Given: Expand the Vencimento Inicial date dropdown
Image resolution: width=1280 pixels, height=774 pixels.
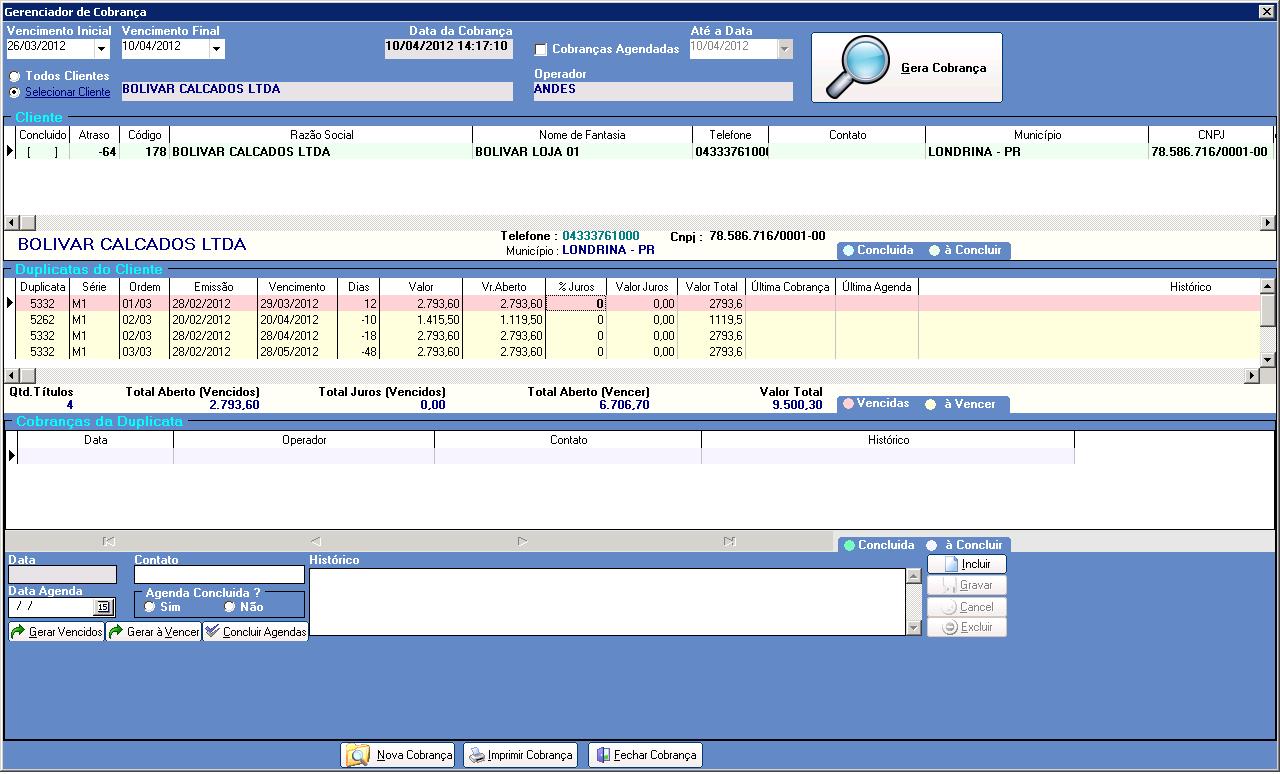Looking at the screenshot, I should (102, 48).
